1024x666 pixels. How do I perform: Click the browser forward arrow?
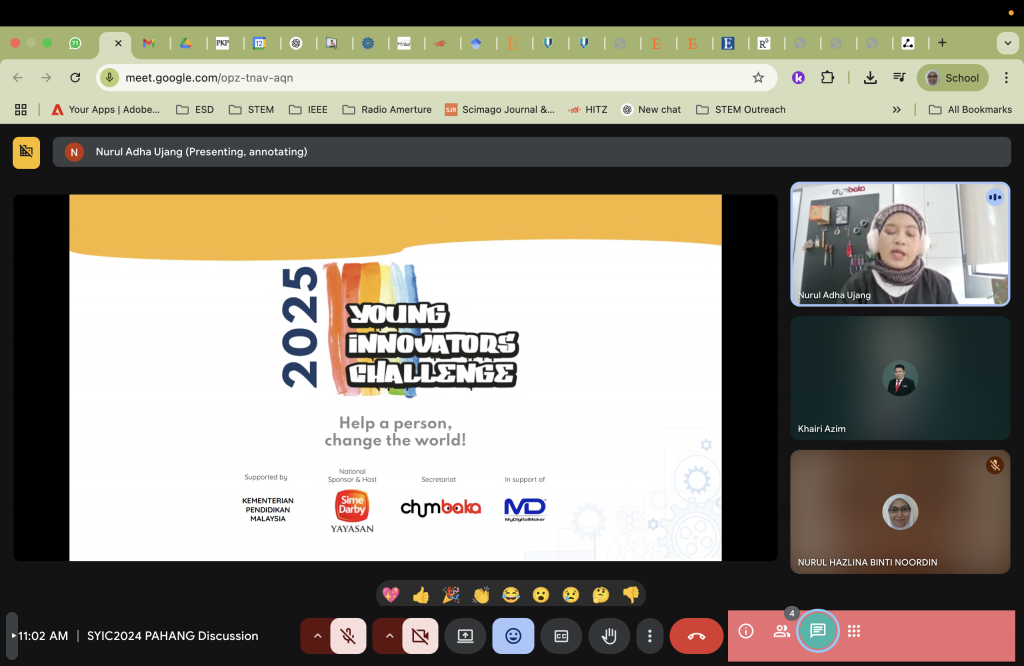click(46, 78)
